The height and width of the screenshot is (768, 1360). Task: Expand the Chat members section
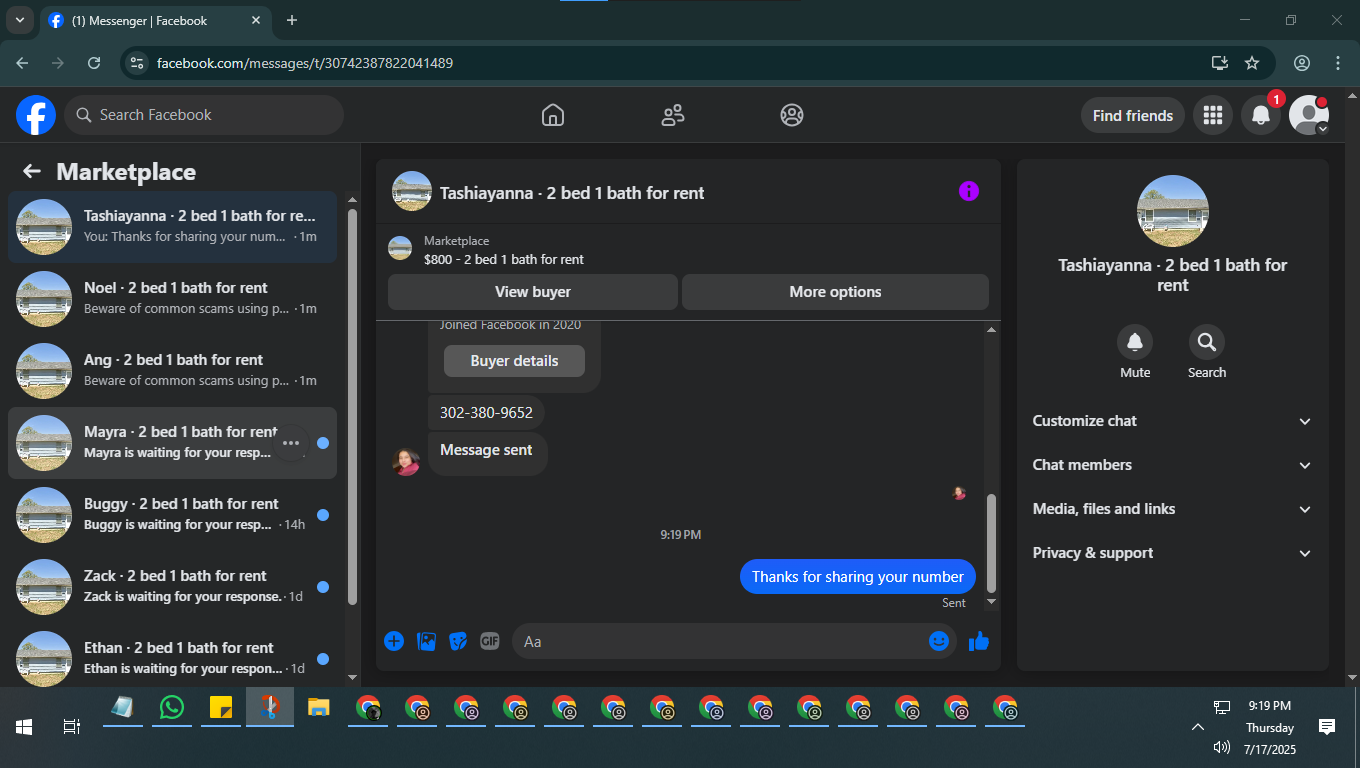[x=1173, y=465]
